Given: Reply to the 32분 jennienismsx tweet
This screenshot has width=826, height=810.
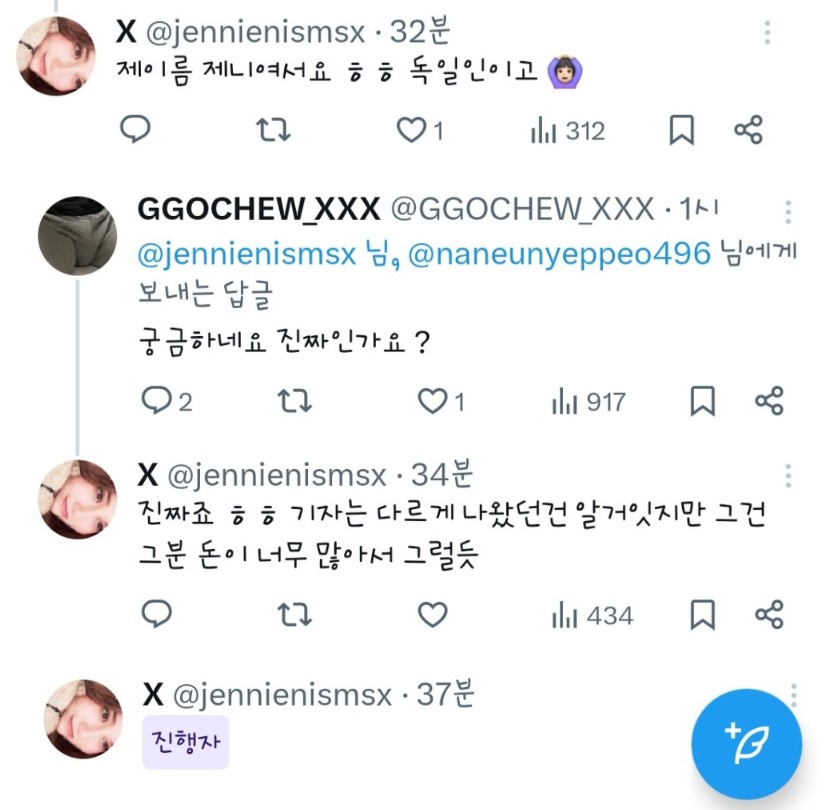Looking at the screenshot, I should pyautogui.click(x=135, y=130).
